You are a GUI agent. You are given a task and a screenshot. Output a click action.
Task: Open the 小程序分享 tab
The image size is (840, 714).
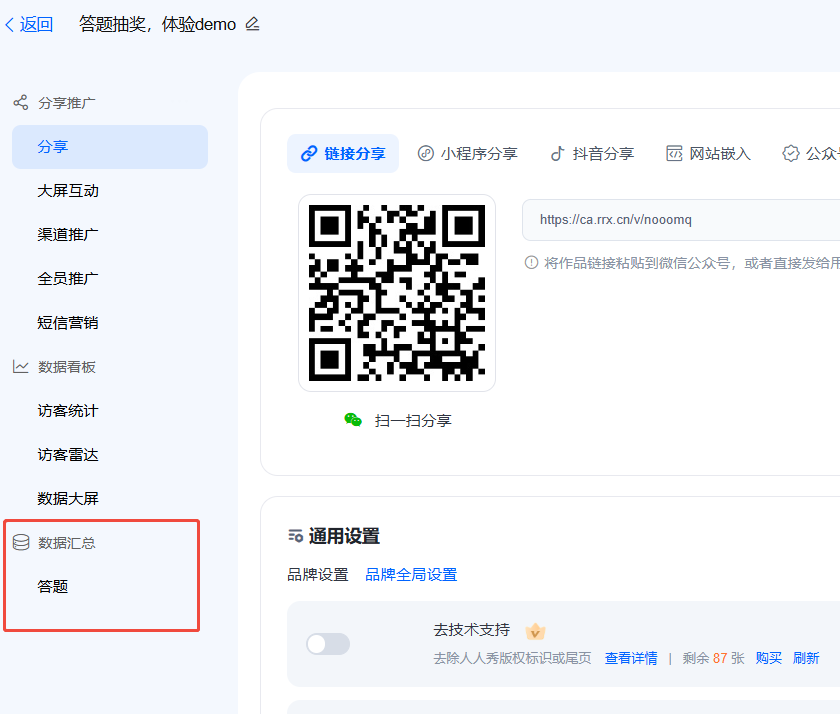pos(468,154)
